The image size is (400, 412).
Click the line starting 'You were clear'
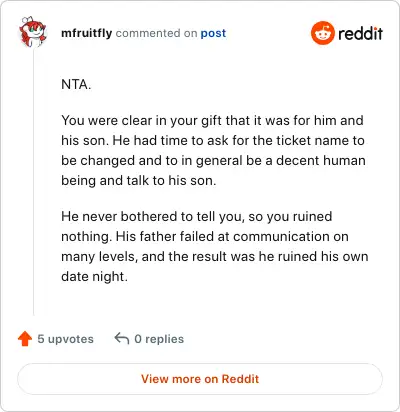(212, 120)
